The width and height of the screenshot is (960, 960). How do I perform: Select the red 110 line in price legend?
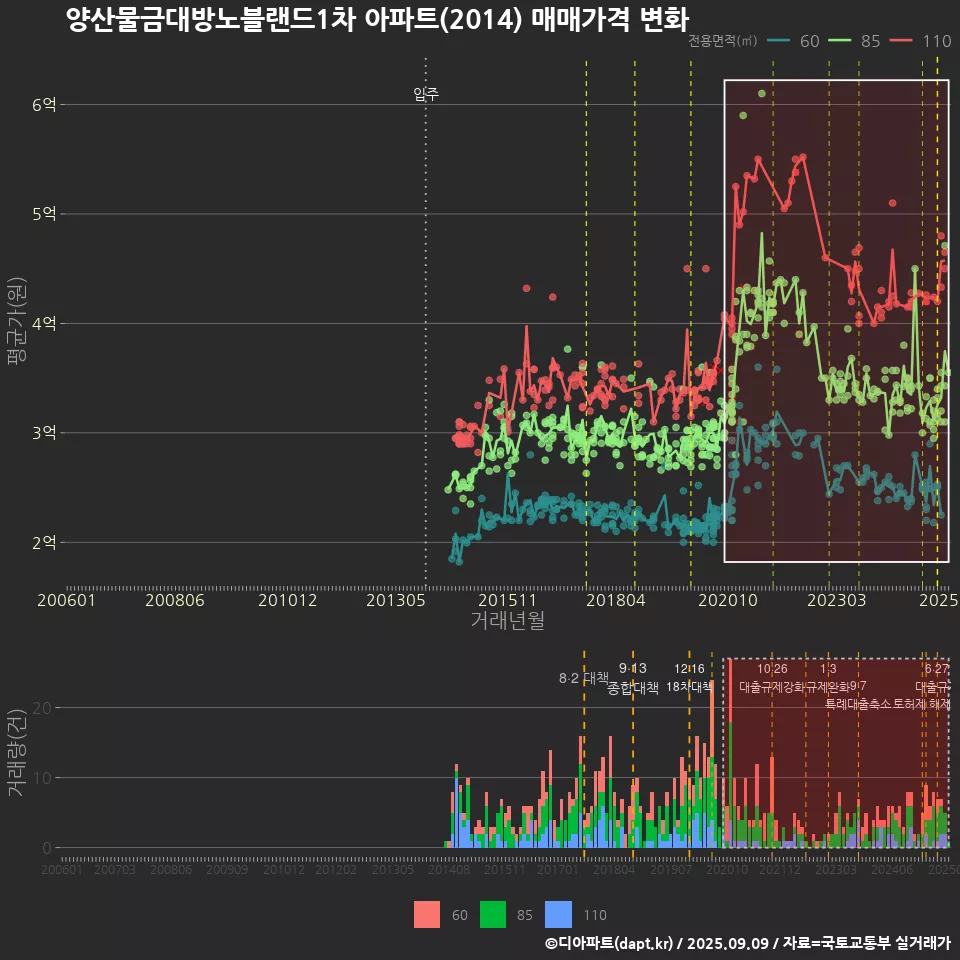[x=901, y=40]
